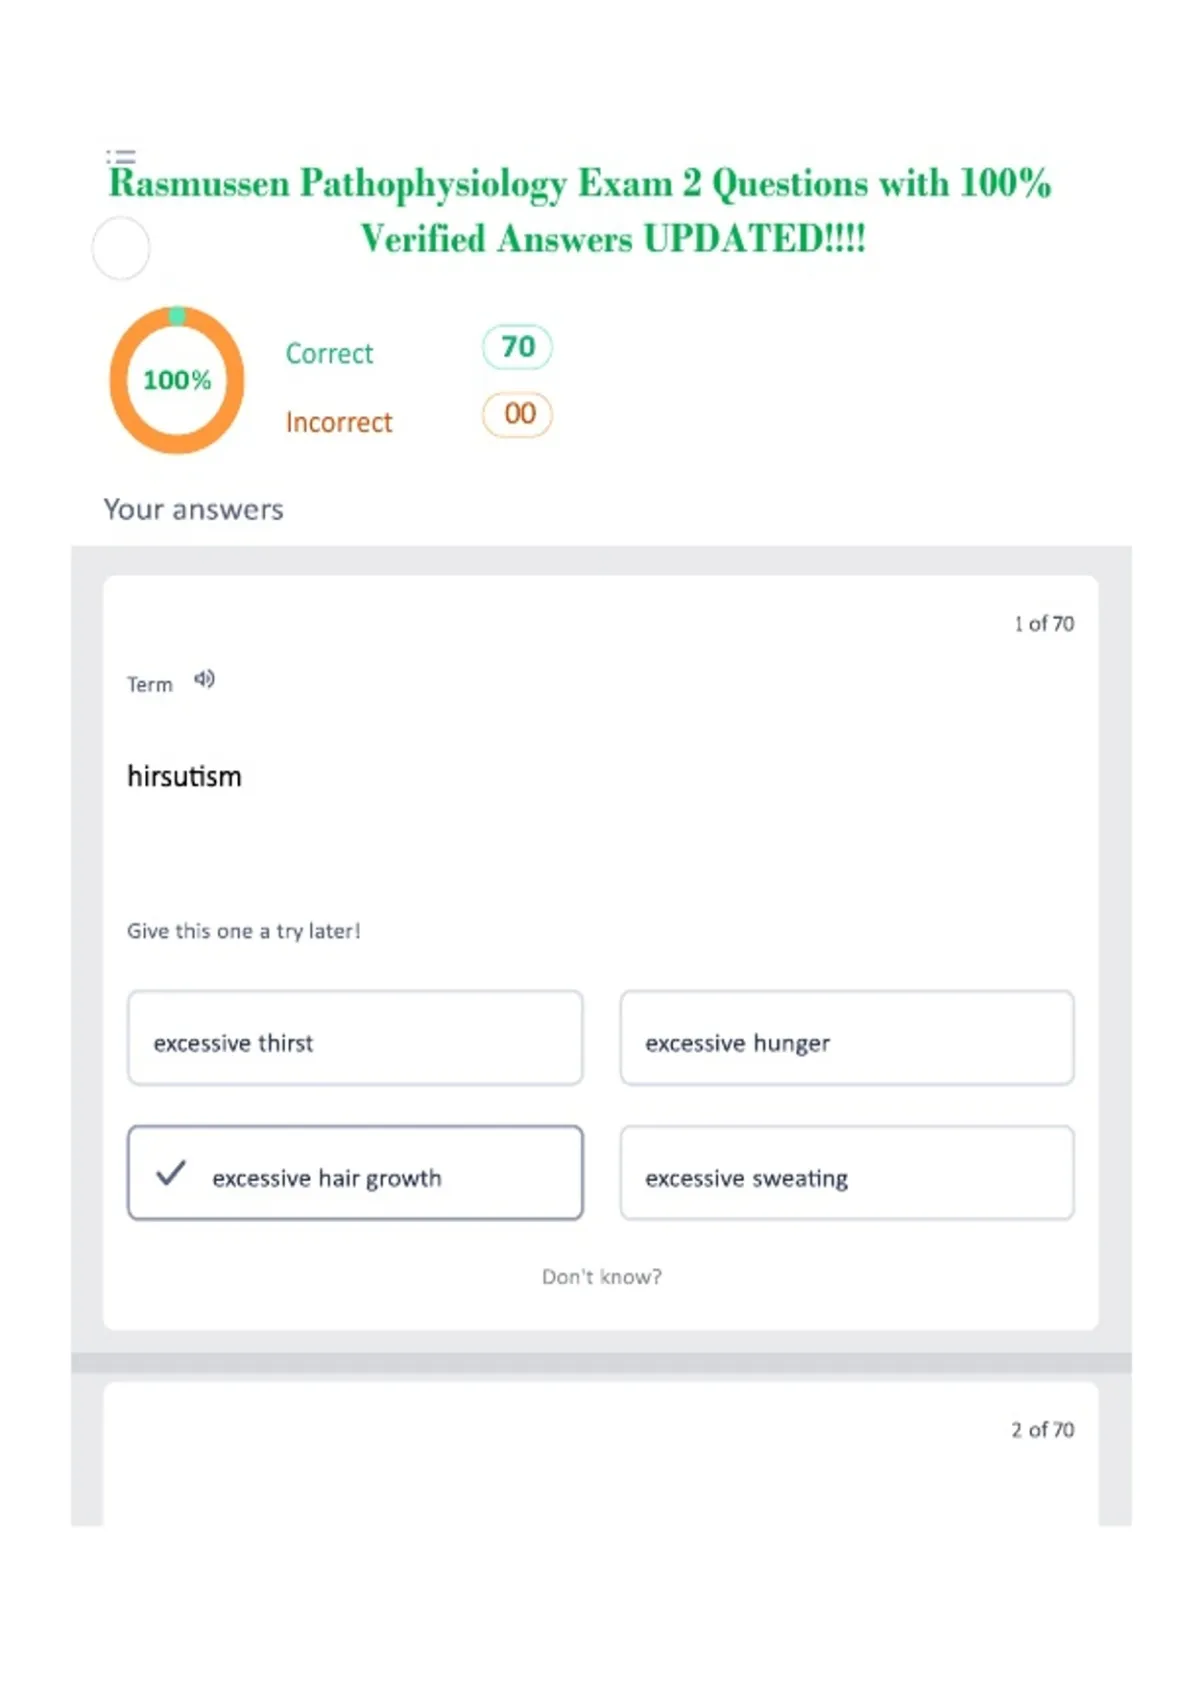
Task: Click the correct count badge 70
Action: point(517,347)
